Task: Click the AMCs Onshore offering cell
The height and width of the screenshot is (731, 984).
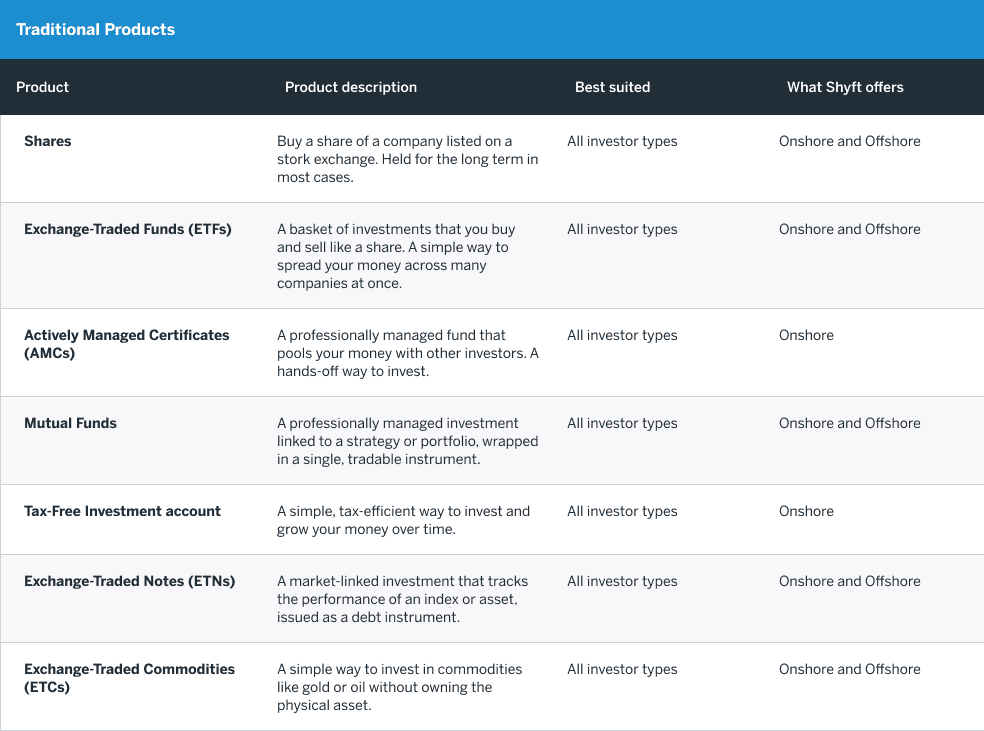Action: [x=806, y=335]
